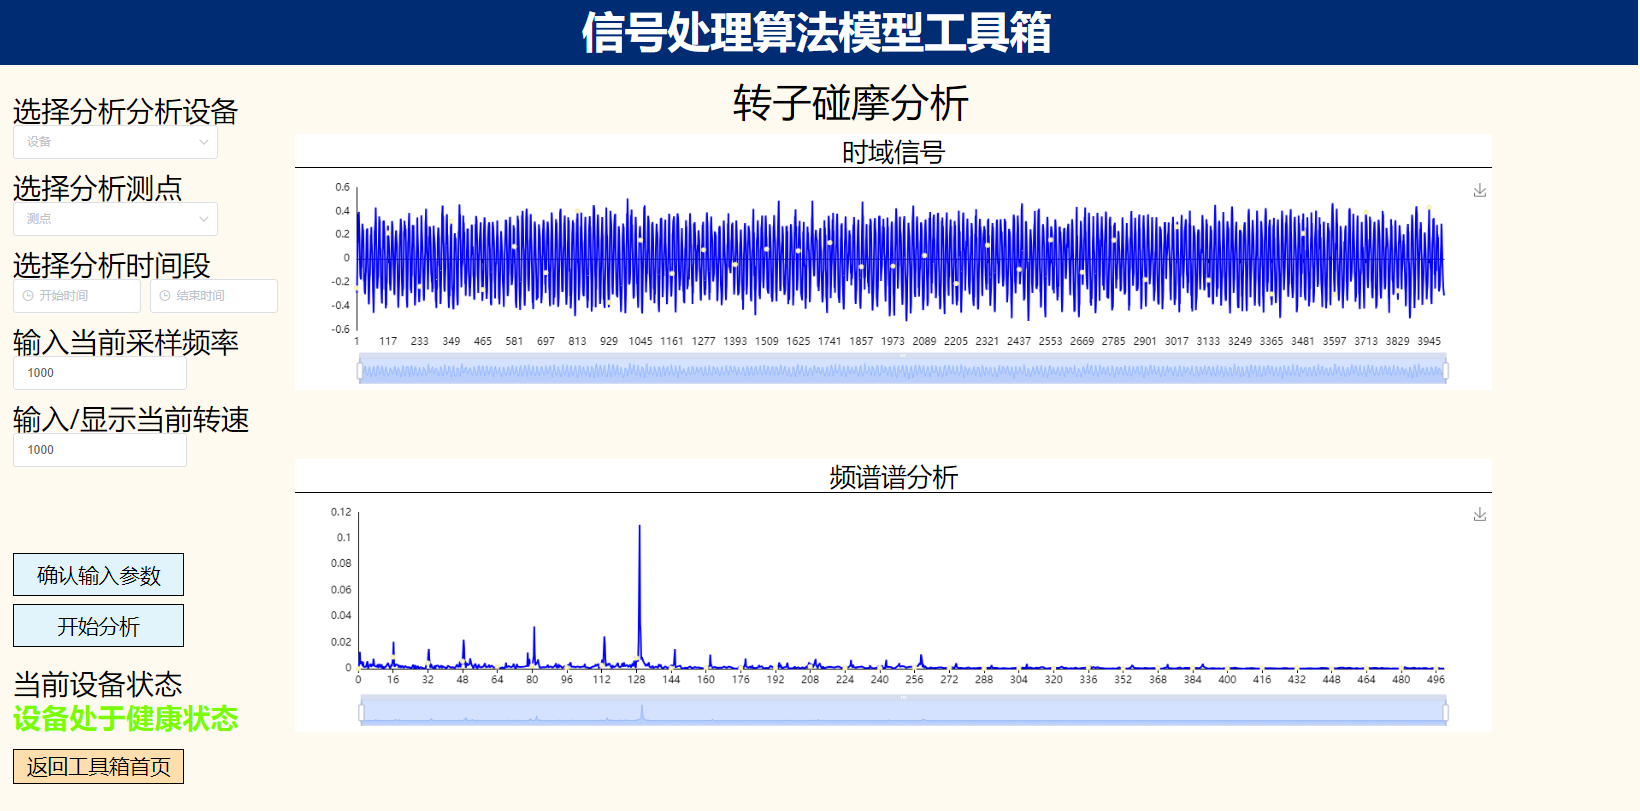Download the 时域信号 chart image

1479,191
